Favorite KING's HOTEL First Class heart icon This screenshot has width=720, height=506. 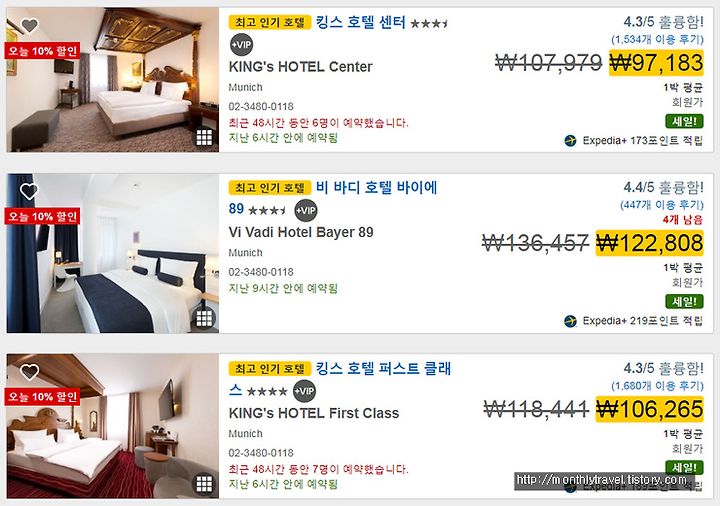pyautogui.click(x=29, y=372)
